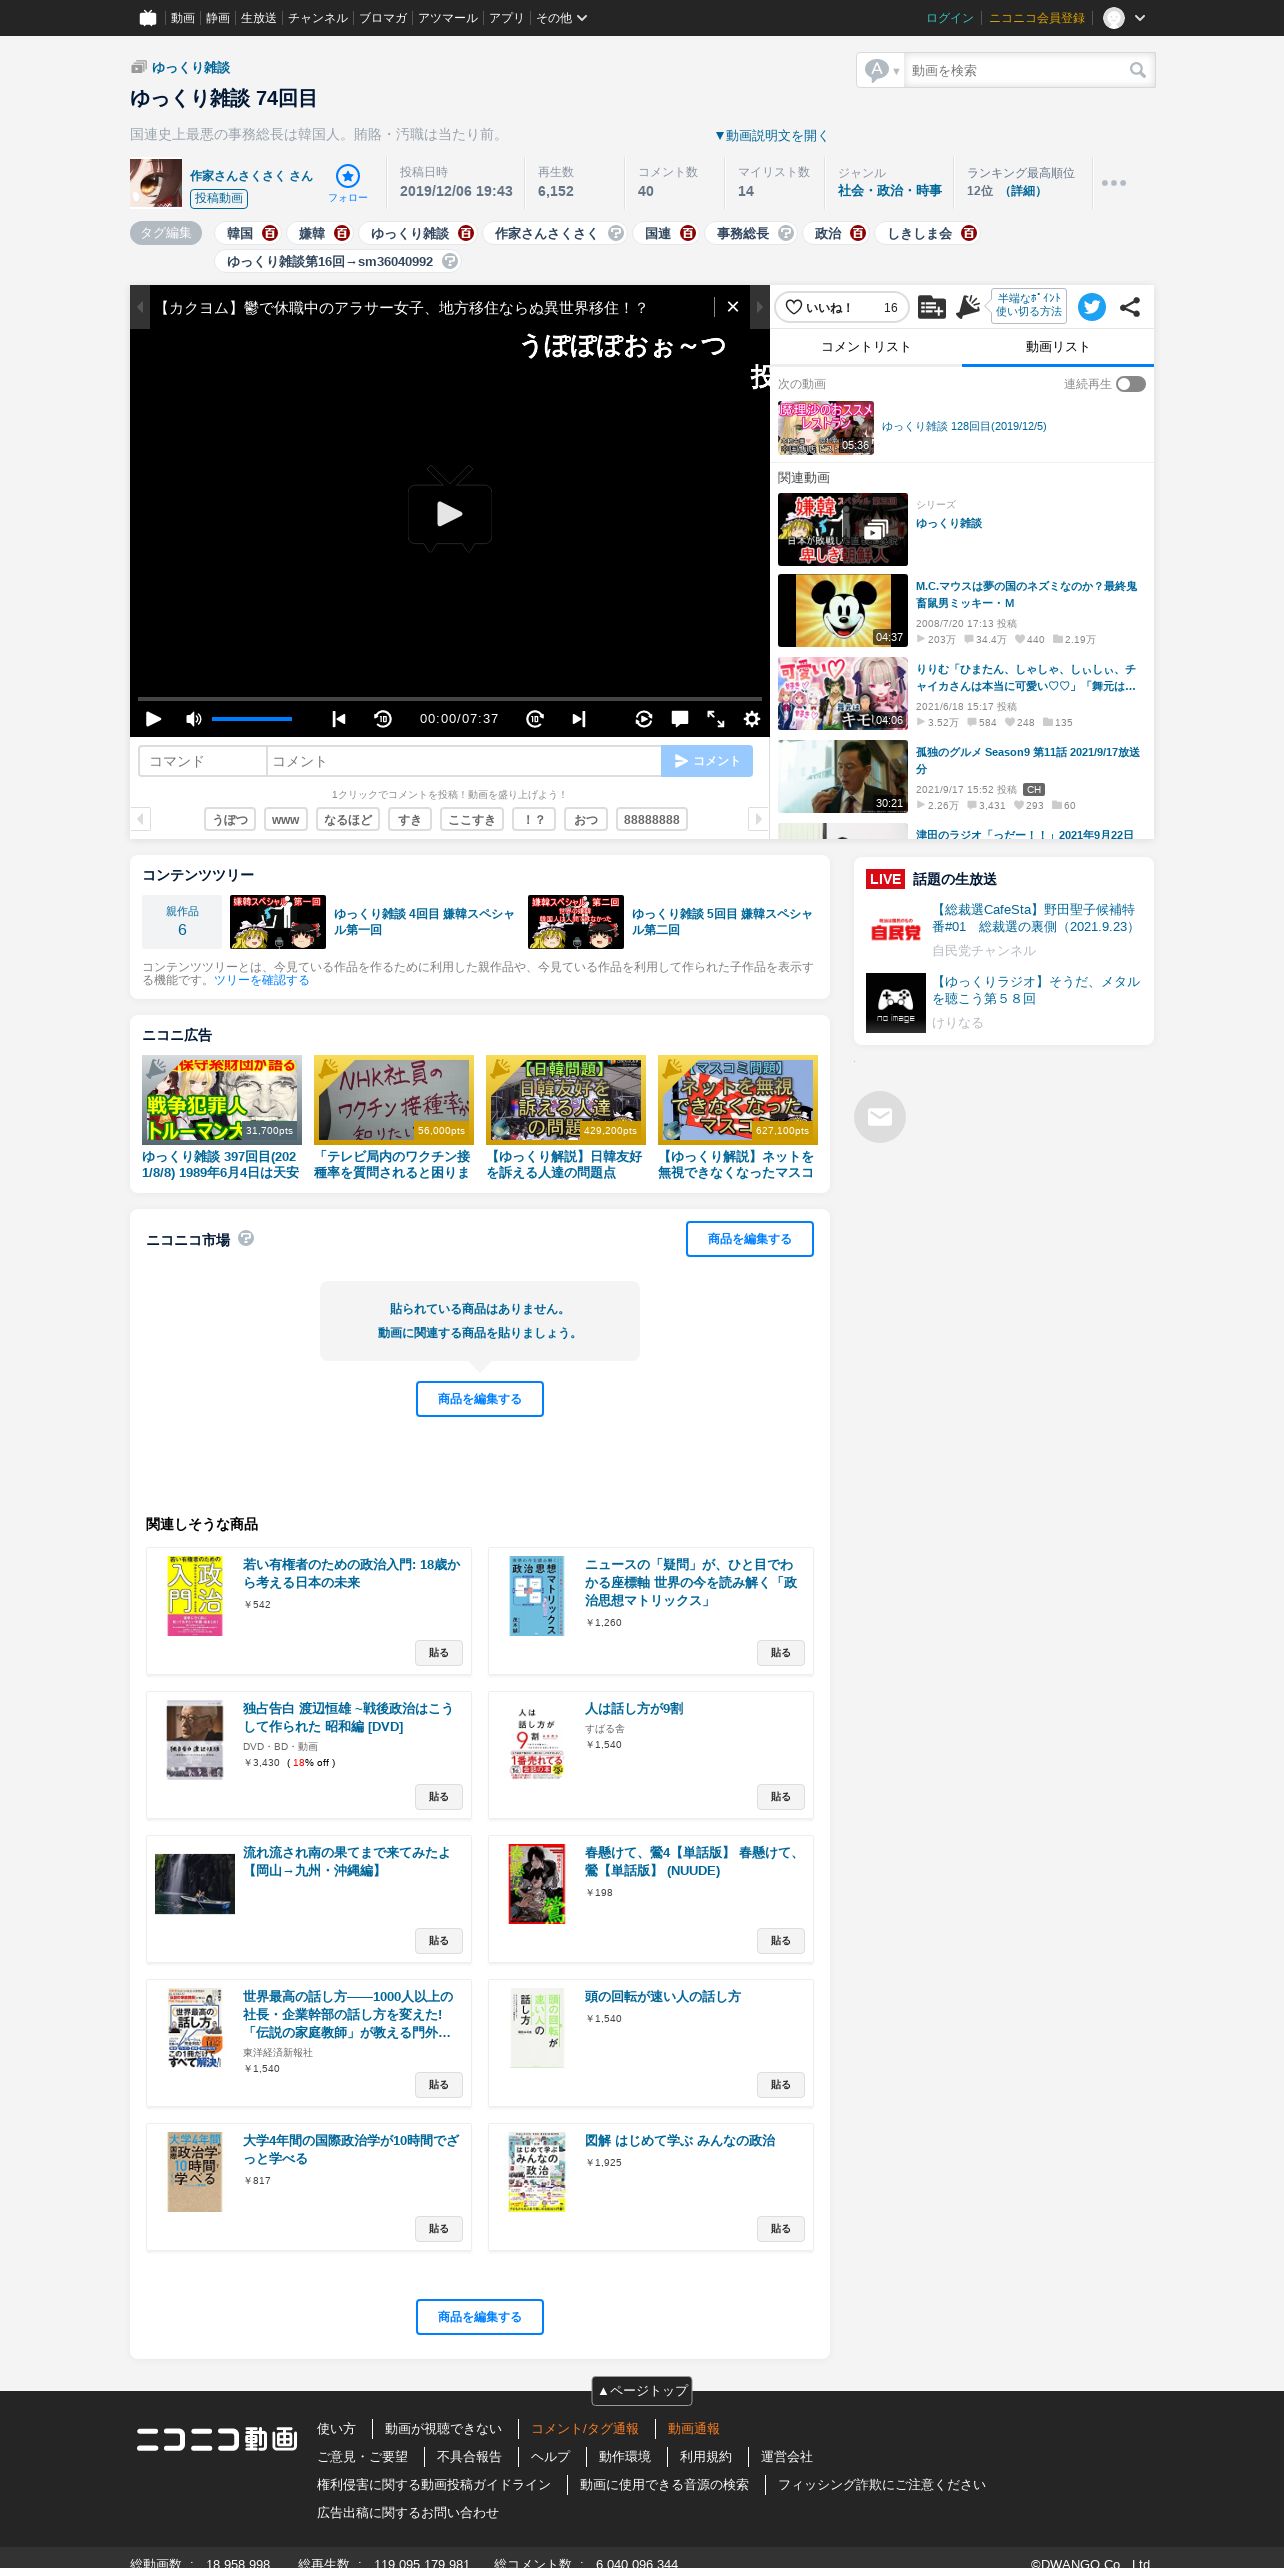1284x2568 pixels.
Task: Skip to next video icon
Action: (579, 718)
